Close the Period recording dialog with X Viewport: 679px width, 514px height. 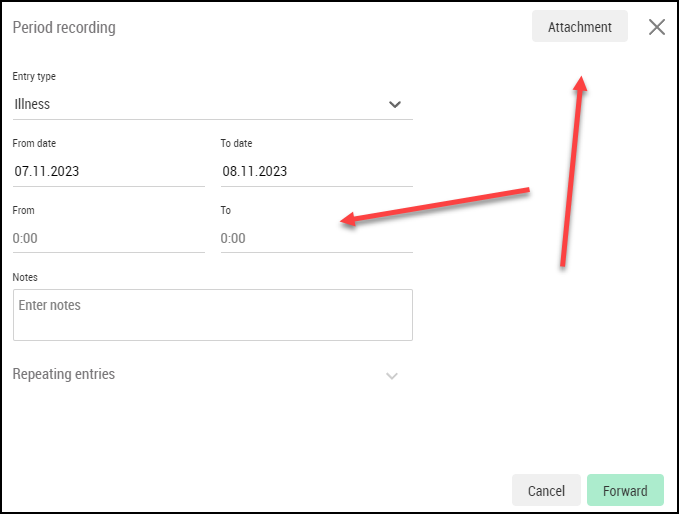(656, 27)
